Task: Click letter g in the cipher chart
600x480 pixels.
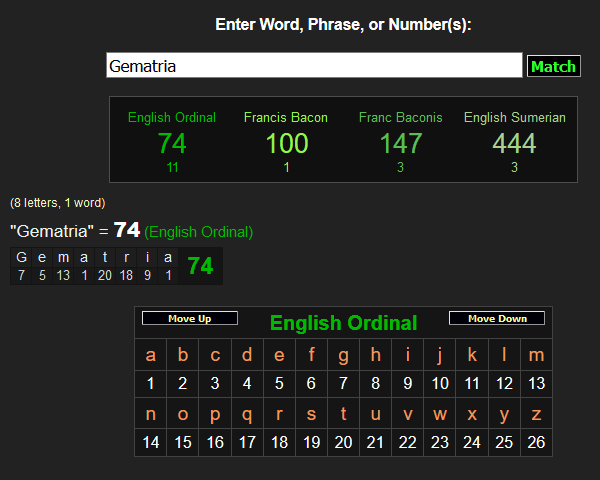Action: click(x=343, y=355)
